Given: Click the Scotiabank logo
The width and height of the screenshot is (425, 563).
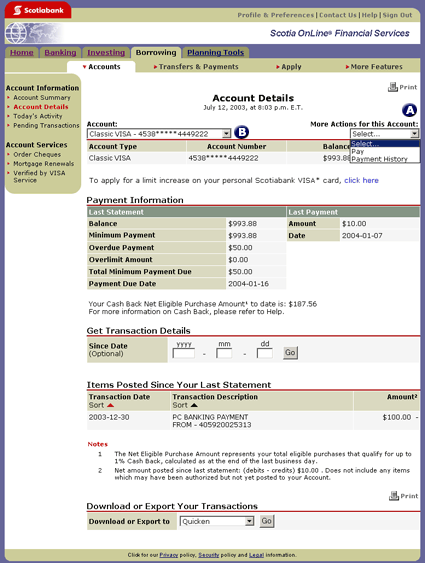Looking at the screenshot, I should point(38,10).
